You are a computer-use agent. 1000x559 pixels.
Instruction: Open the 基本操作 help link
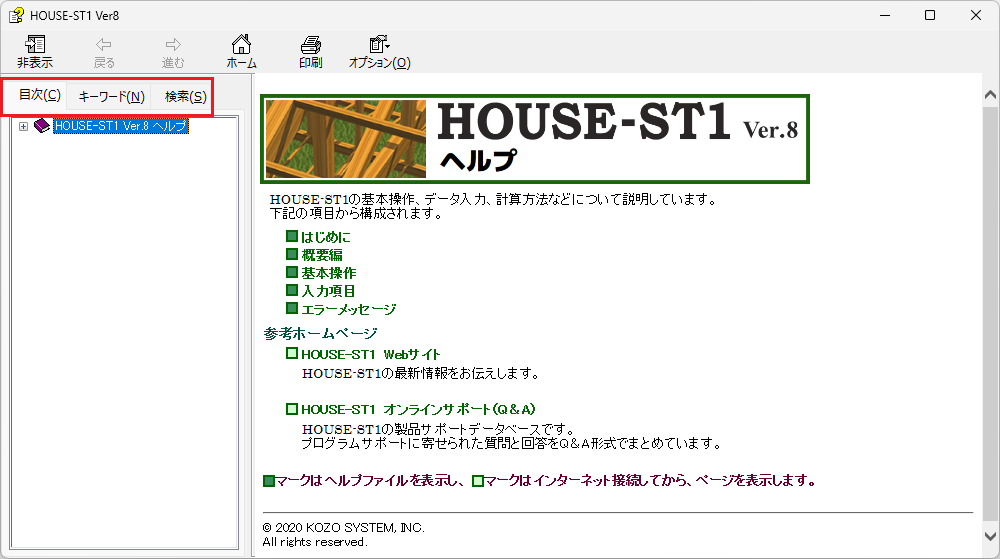pos(328,273)
